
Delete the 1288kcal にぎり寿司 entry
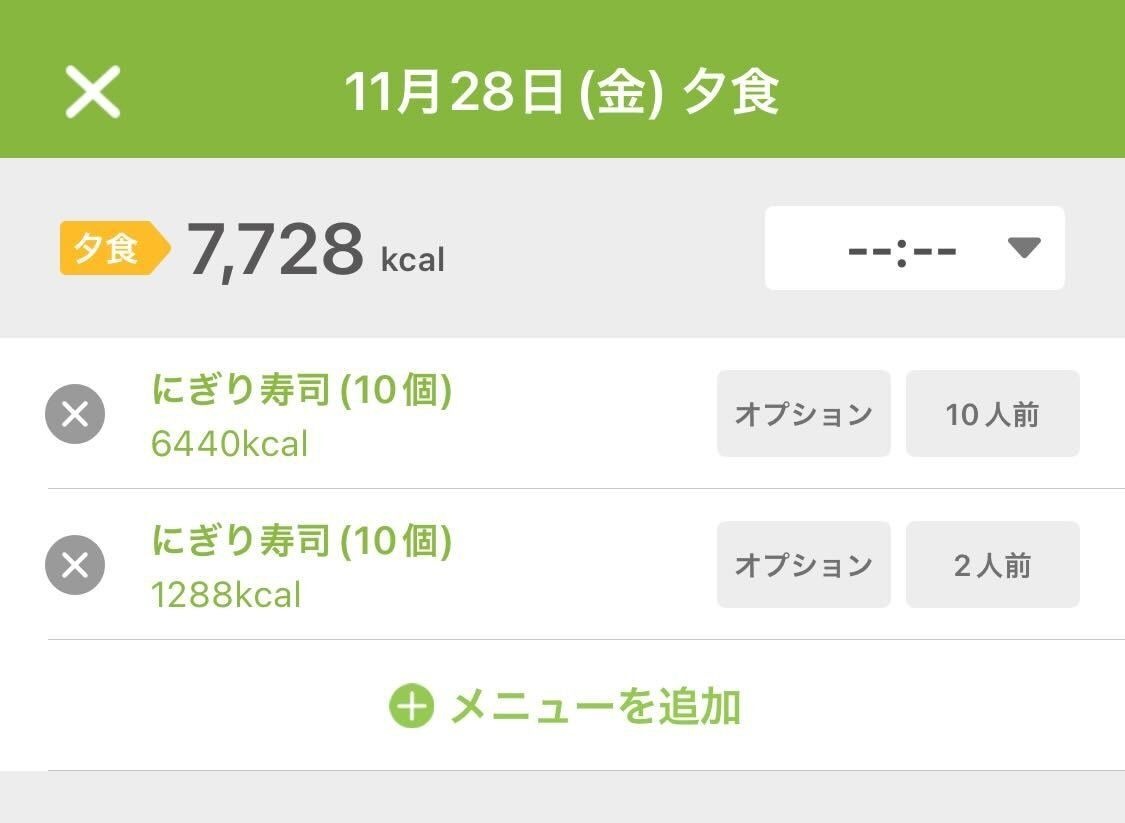75,565
